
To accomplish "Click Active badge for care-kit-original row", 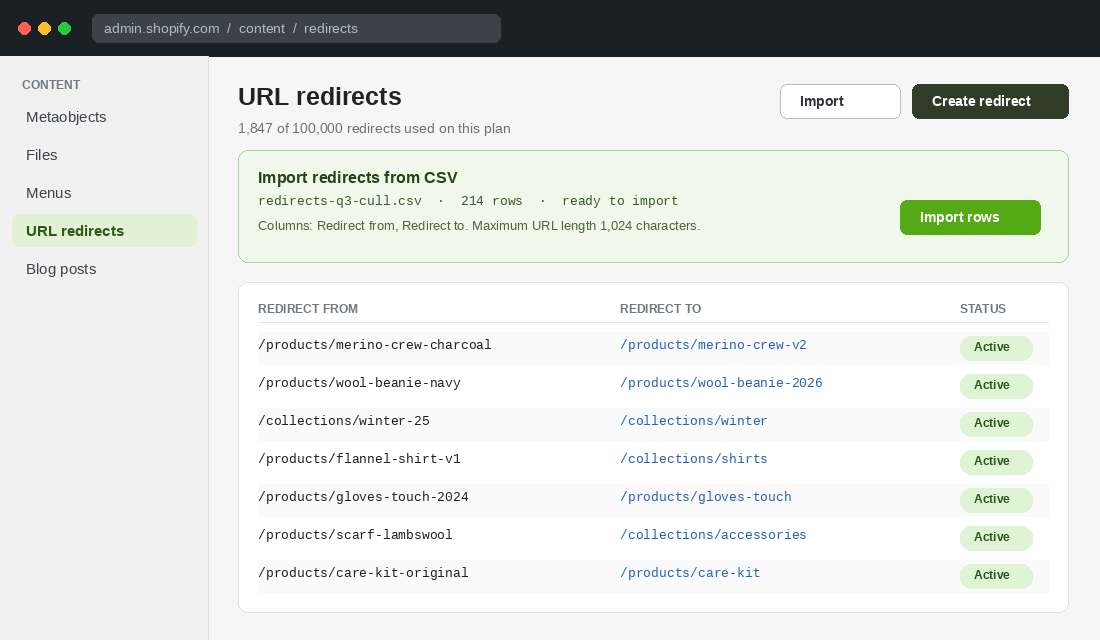I will pyautogui.click(x=996, y=575).
